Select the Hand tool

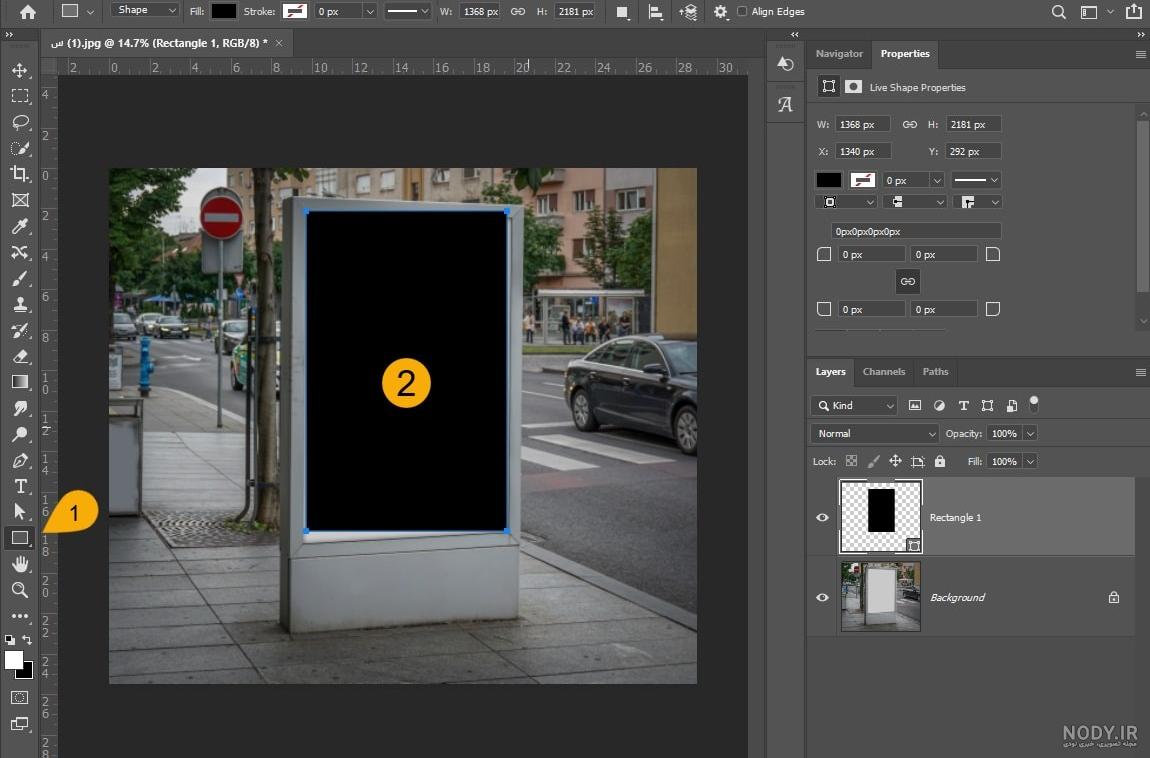pos(20,564)
